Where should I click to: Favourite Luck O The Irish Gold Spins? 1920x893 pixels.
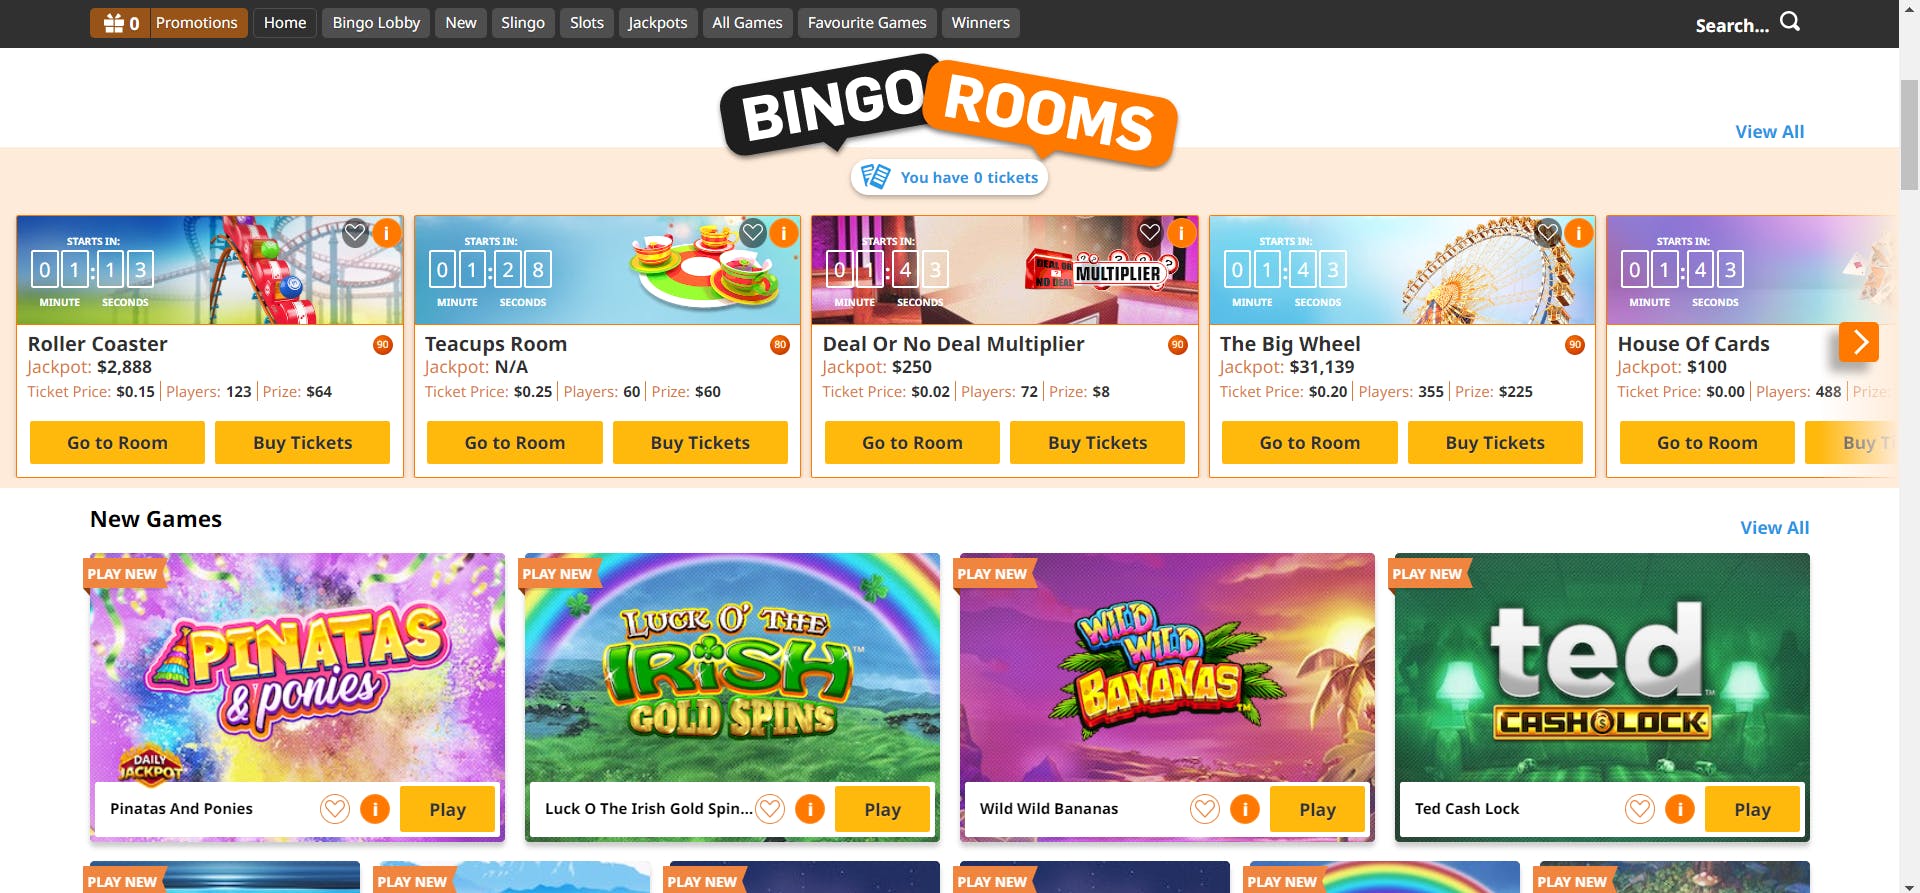point(770,808)
